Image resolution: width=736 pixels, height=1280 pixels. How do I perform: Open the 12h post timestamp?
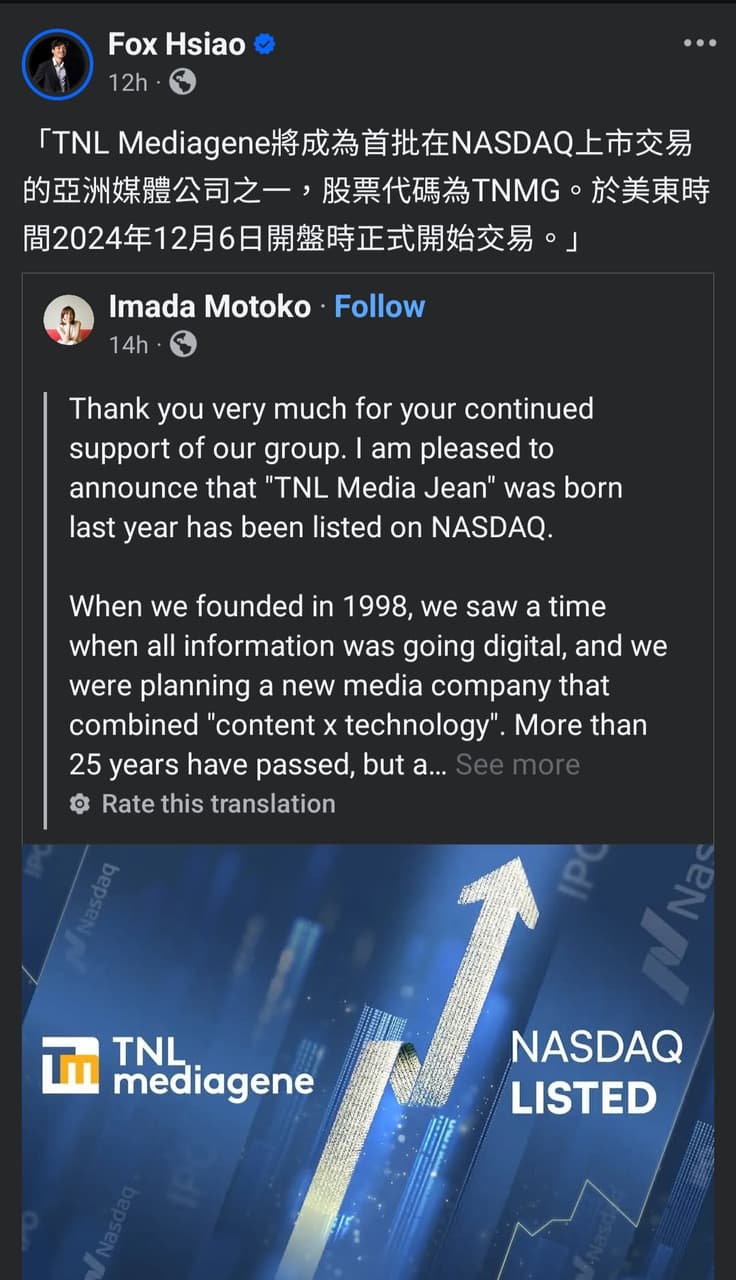pyautogui.click(x=127, y=82)
